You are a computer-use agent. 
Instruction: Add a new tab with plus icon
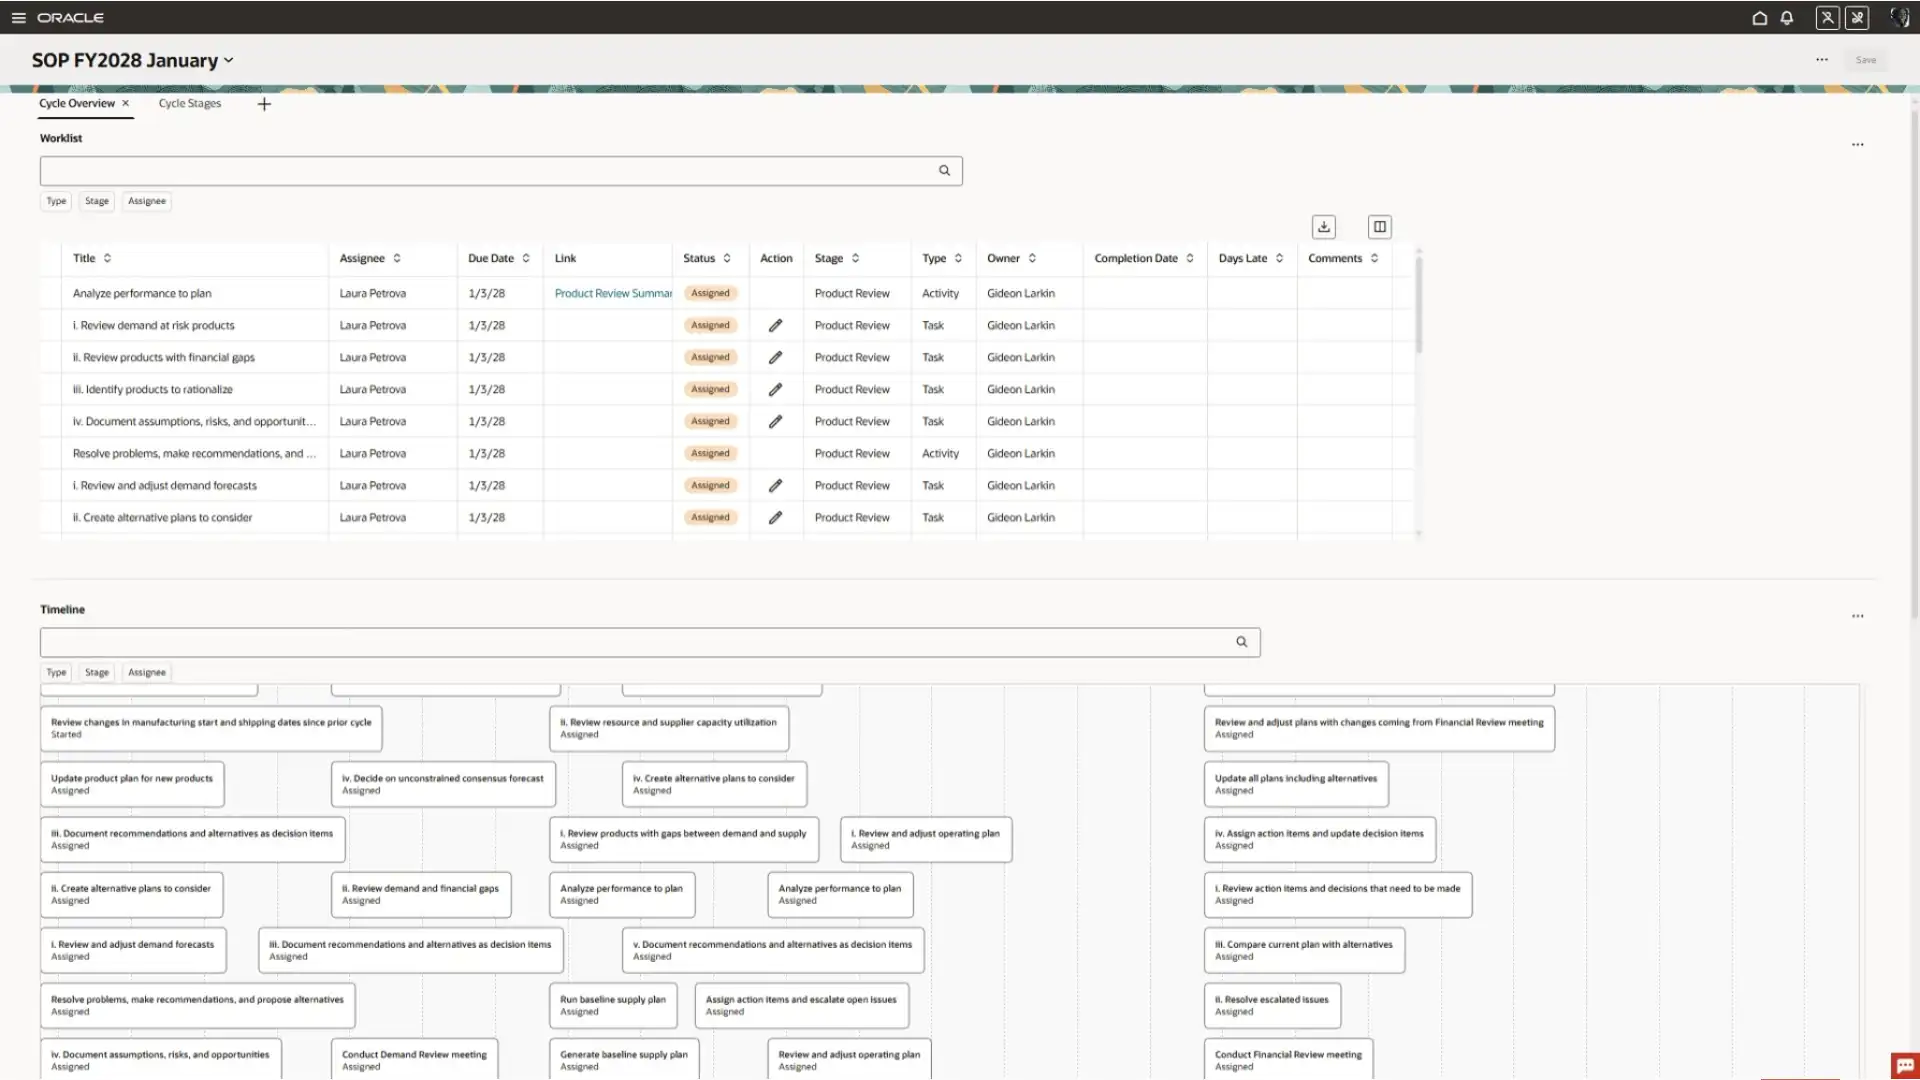264,104
